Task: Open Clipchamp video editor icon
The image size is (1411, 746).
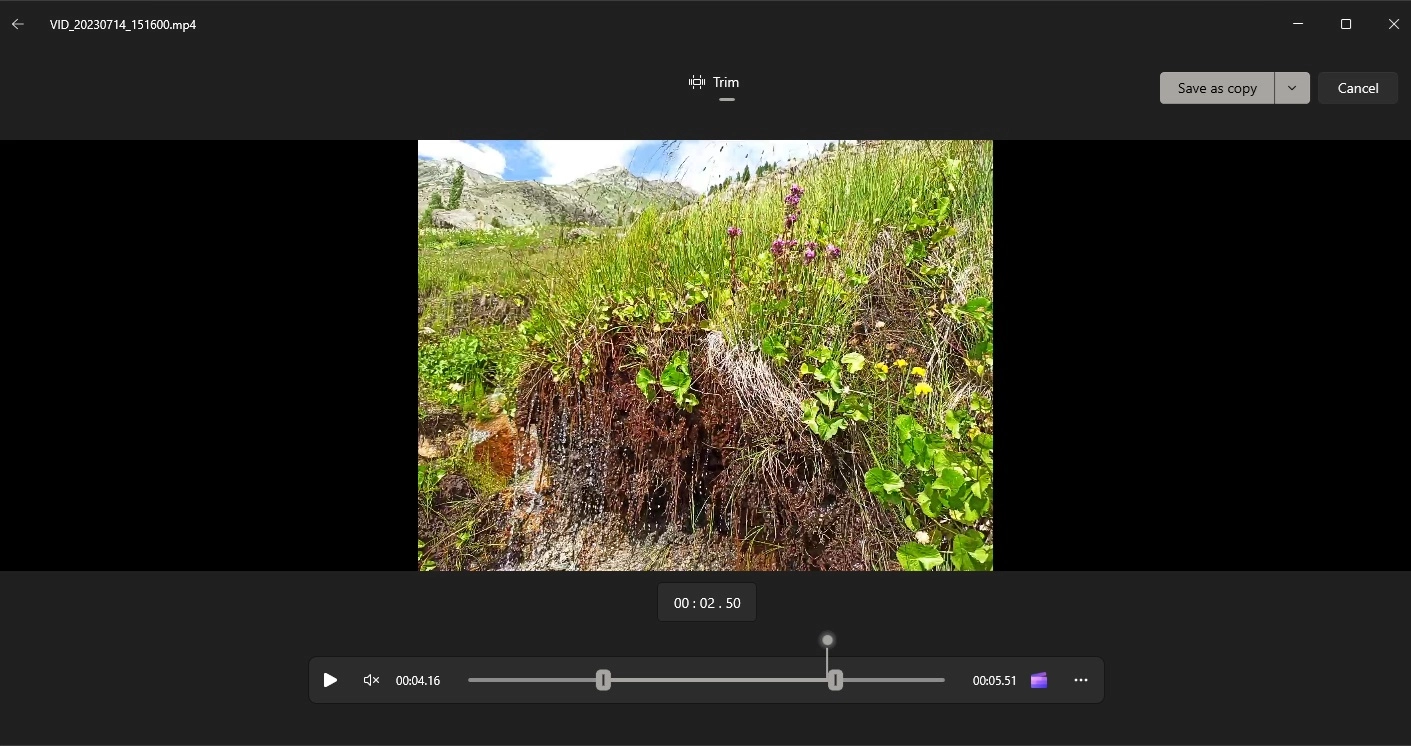Action: (1039, 680)
